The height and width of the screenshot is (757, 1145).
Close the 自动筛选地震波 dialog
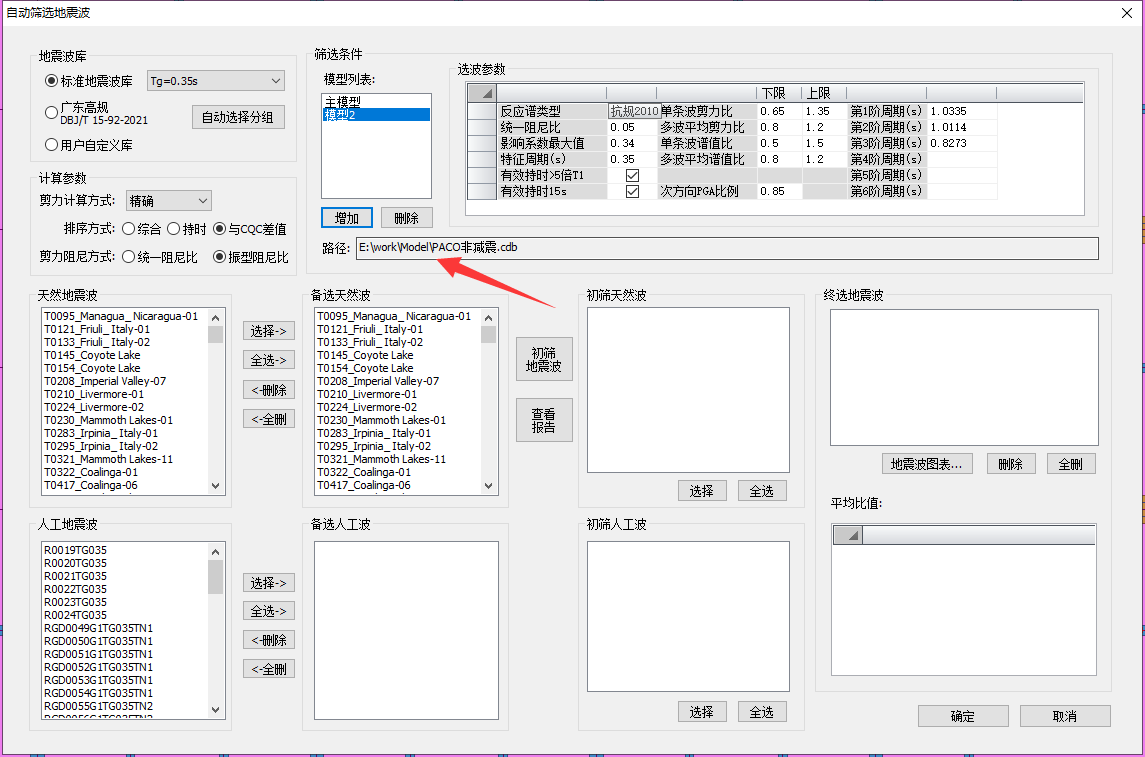1127,13
